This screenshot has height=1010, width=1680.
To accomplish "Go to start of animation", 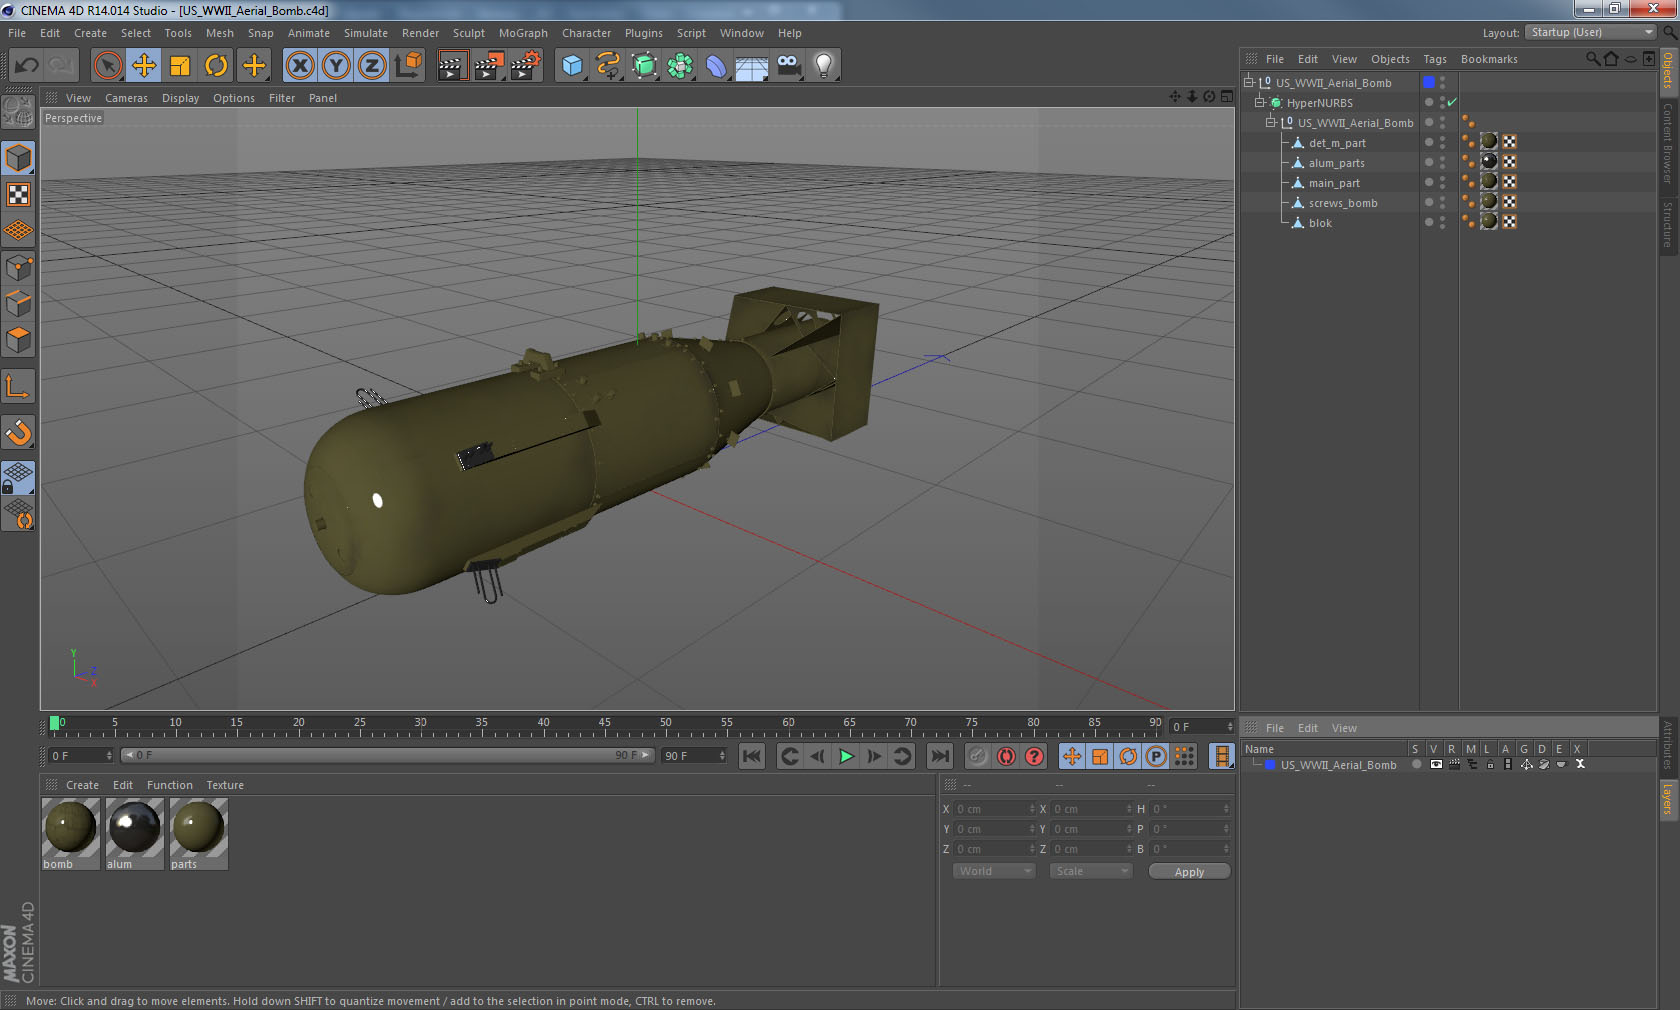I will pyautogui.click(x=752, y=756).
